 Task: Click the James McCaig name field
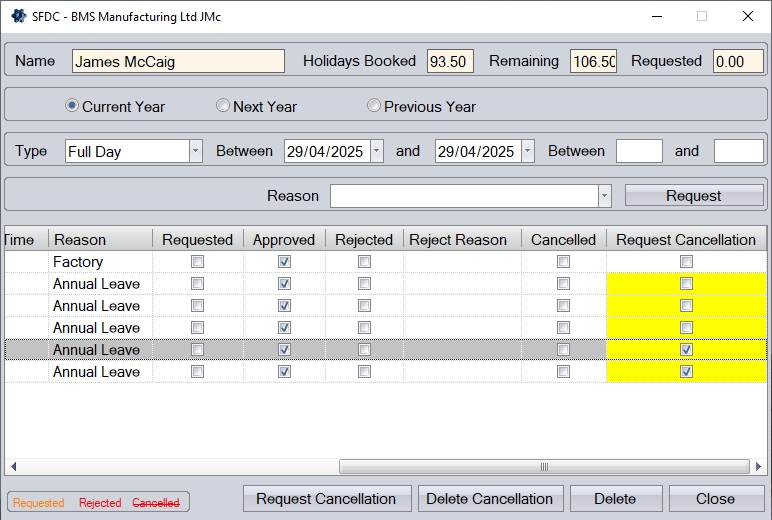[x=178, y=61]
